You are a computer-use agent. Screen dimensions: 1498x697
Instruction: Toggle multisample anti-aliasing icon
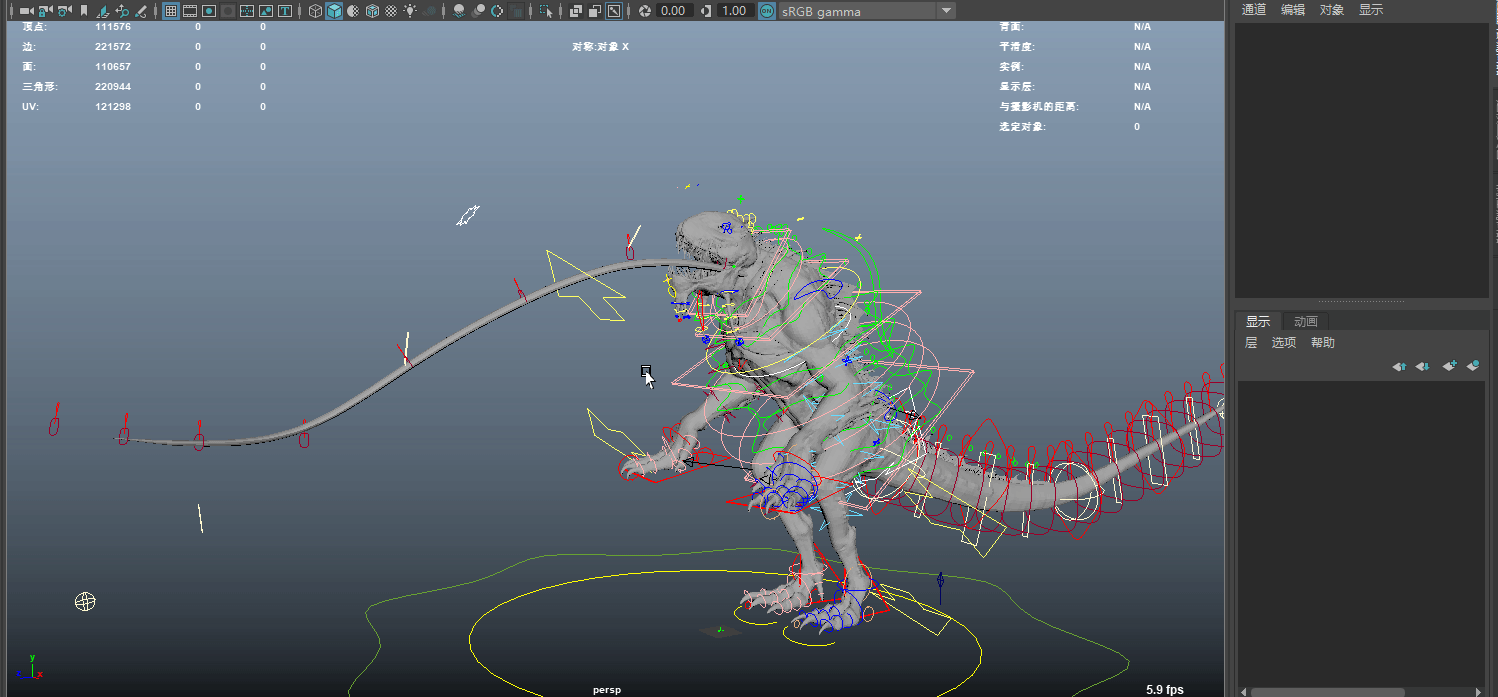(x=497, y=11)
